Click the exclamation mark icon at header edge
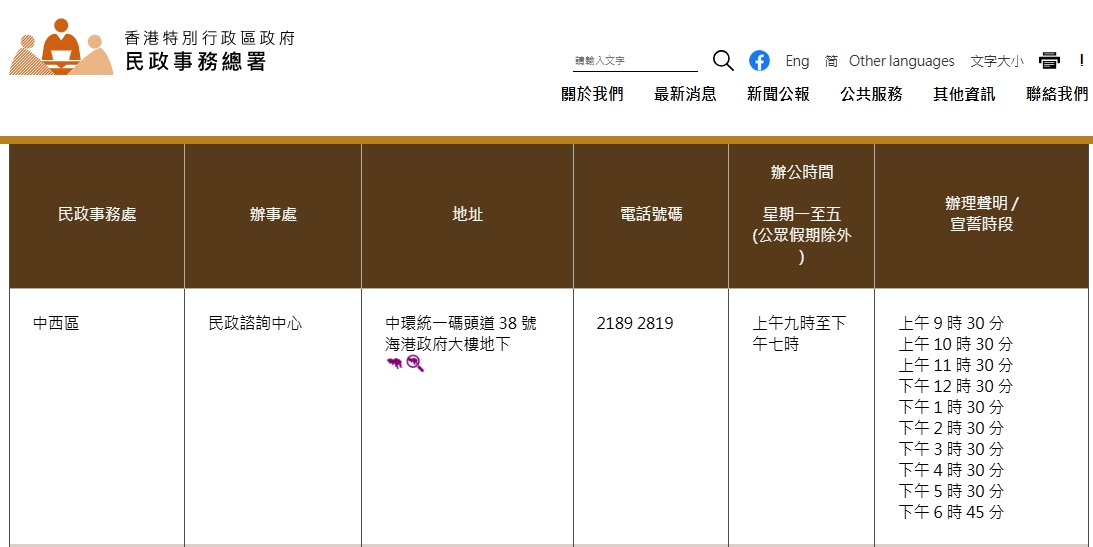1093x547 pixels. pyautogui.click(x=1081, y=61)
